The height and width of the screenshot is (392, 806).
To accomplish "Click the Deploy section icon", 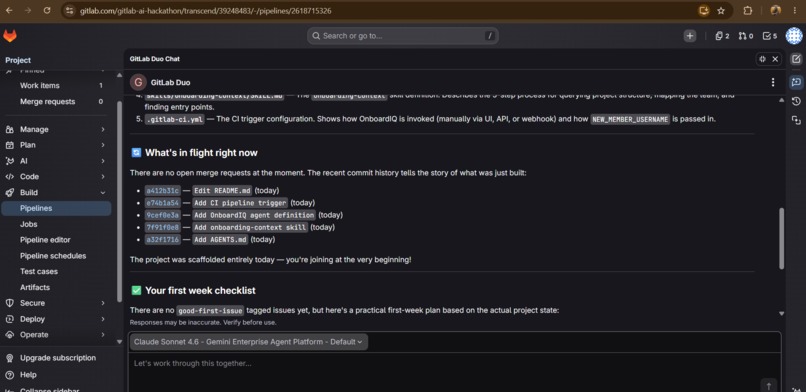I will [x=9, y=319].
